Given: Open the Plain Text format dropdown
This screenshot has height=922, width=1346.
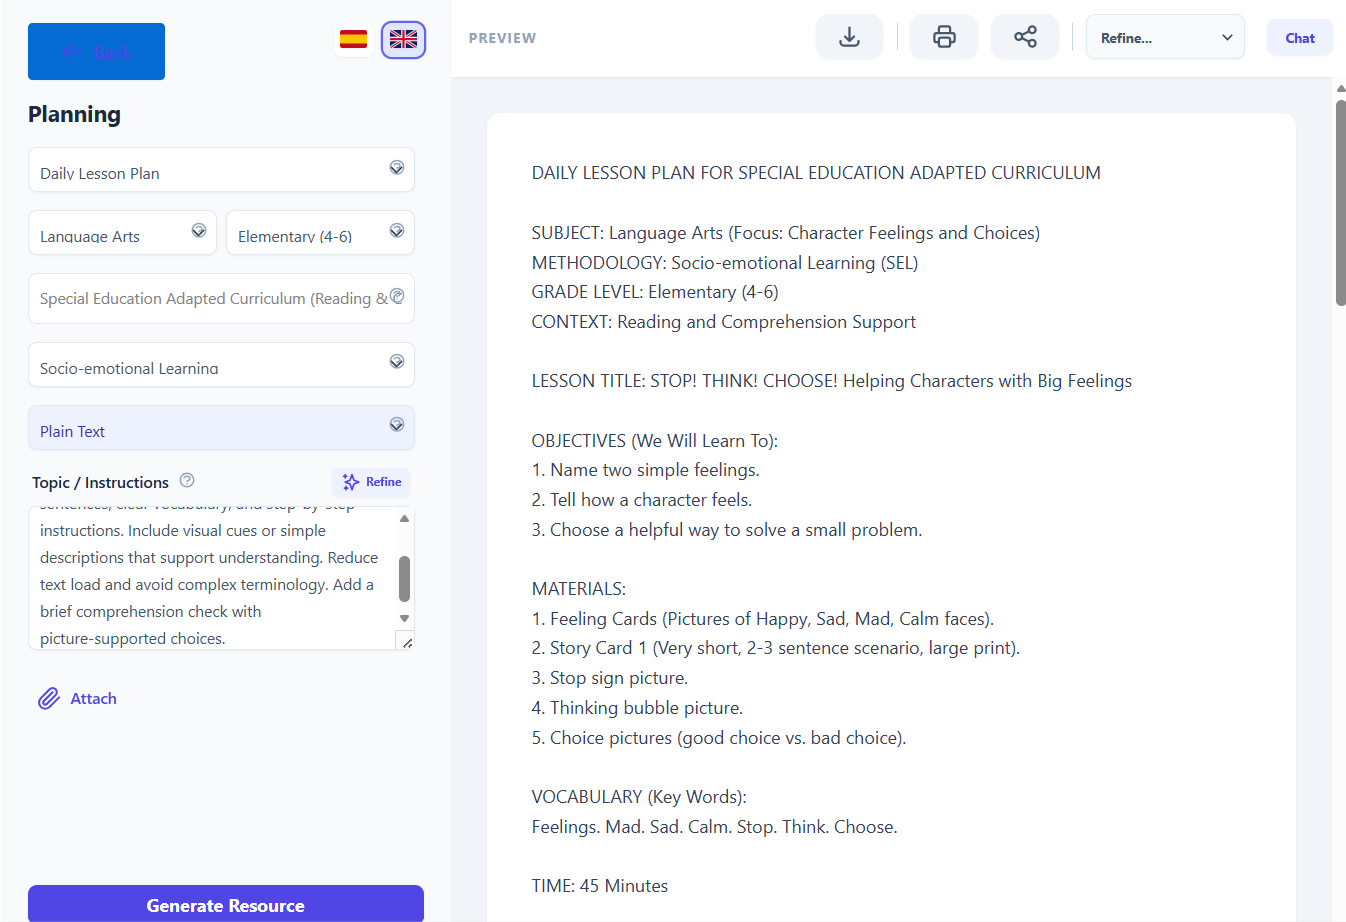Looking at the screenshot, I should click(x=221, y=428).
